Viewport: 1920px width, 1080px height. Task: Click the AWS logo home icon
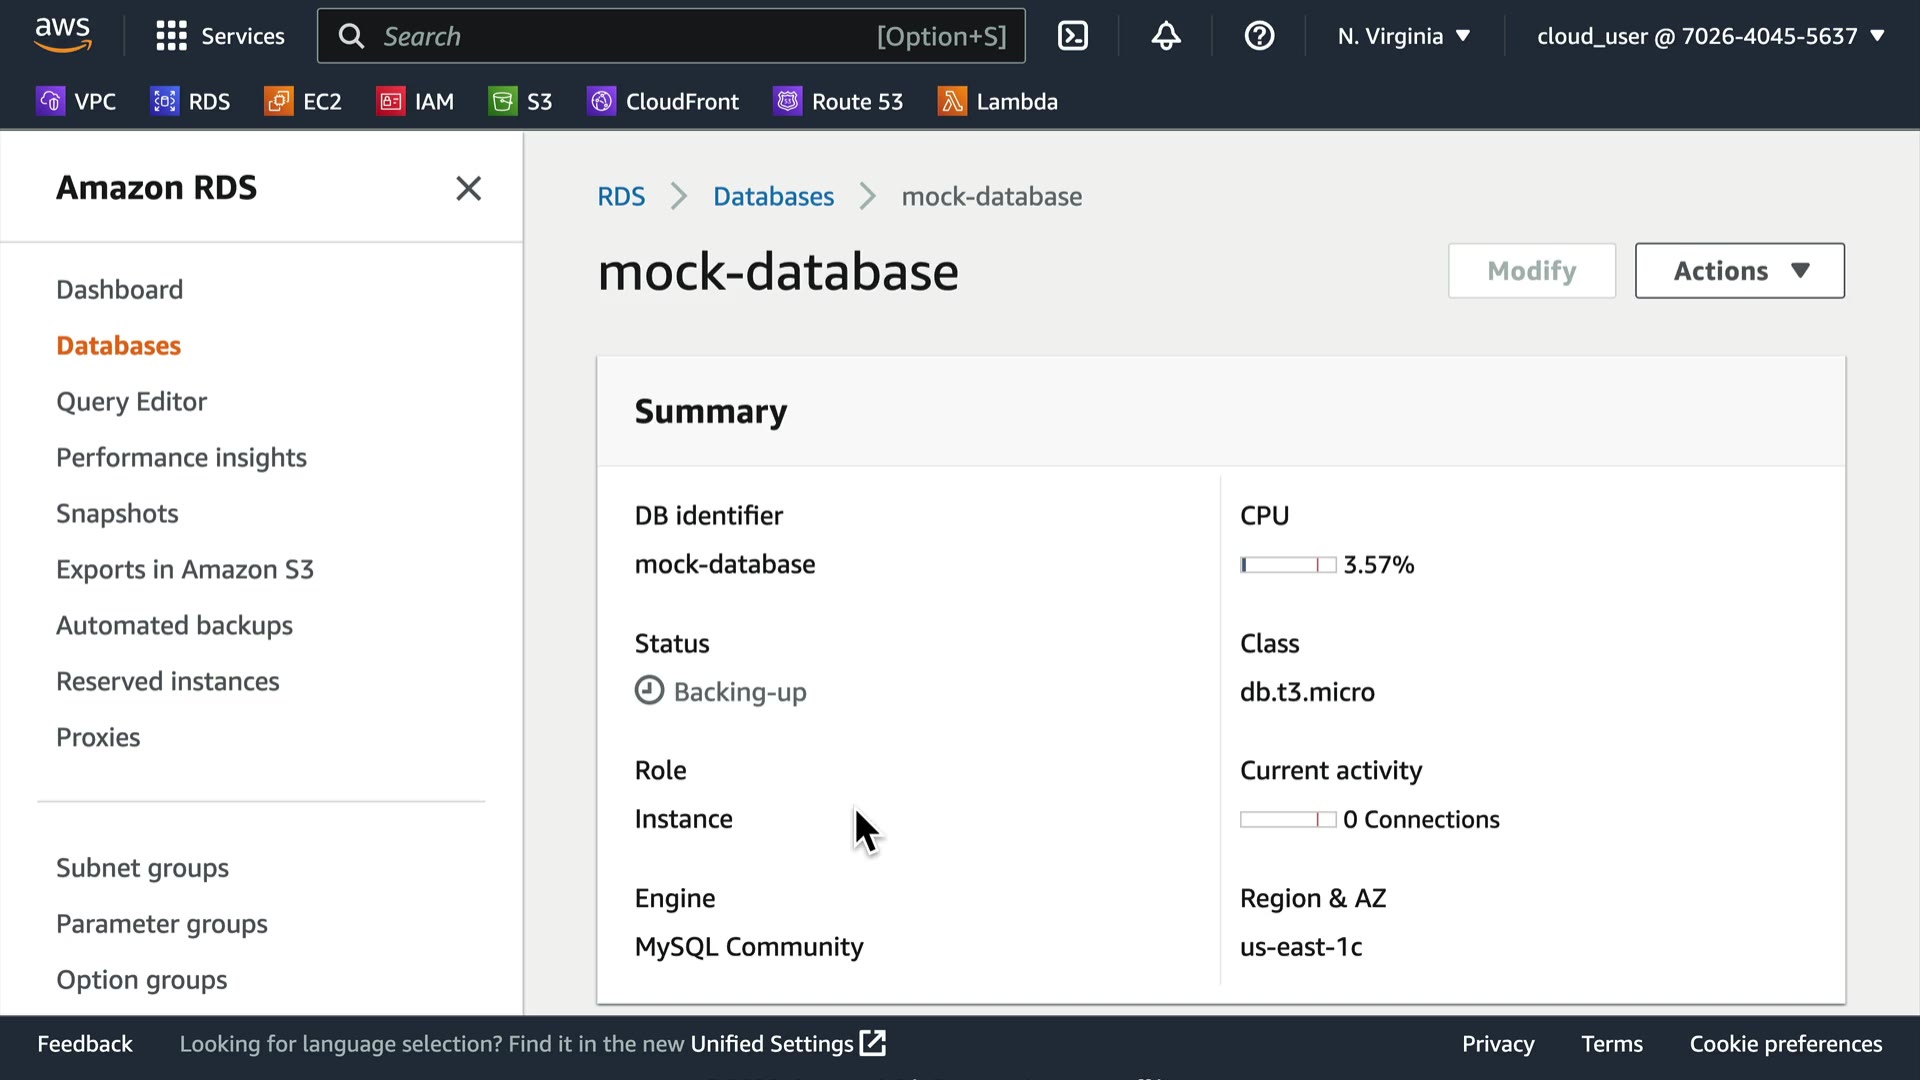point(62,35)
